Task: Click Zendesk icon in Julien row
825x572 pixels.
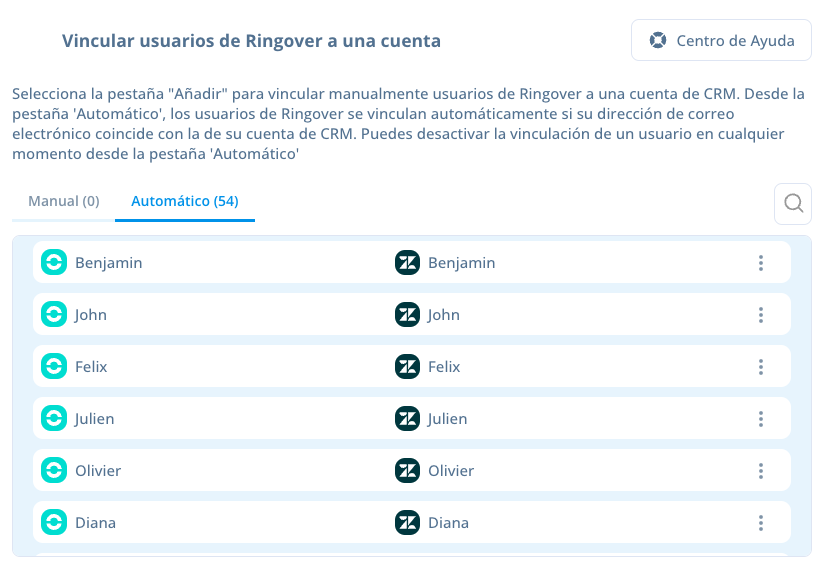Action: [x=407, y=418]
